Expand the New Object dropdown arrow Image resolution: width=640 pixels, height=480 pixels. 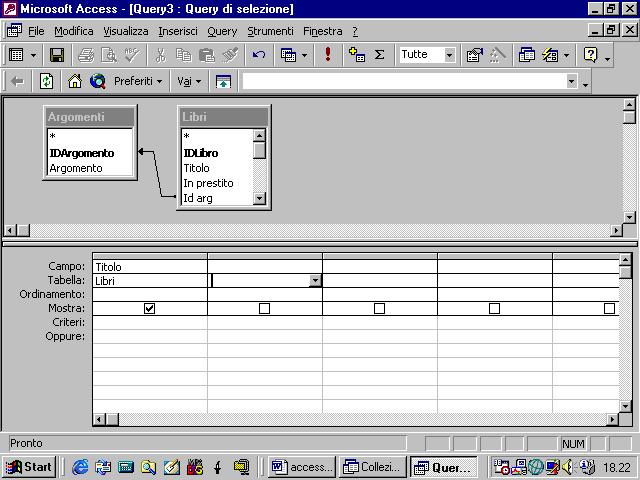[x=567, y=55]
